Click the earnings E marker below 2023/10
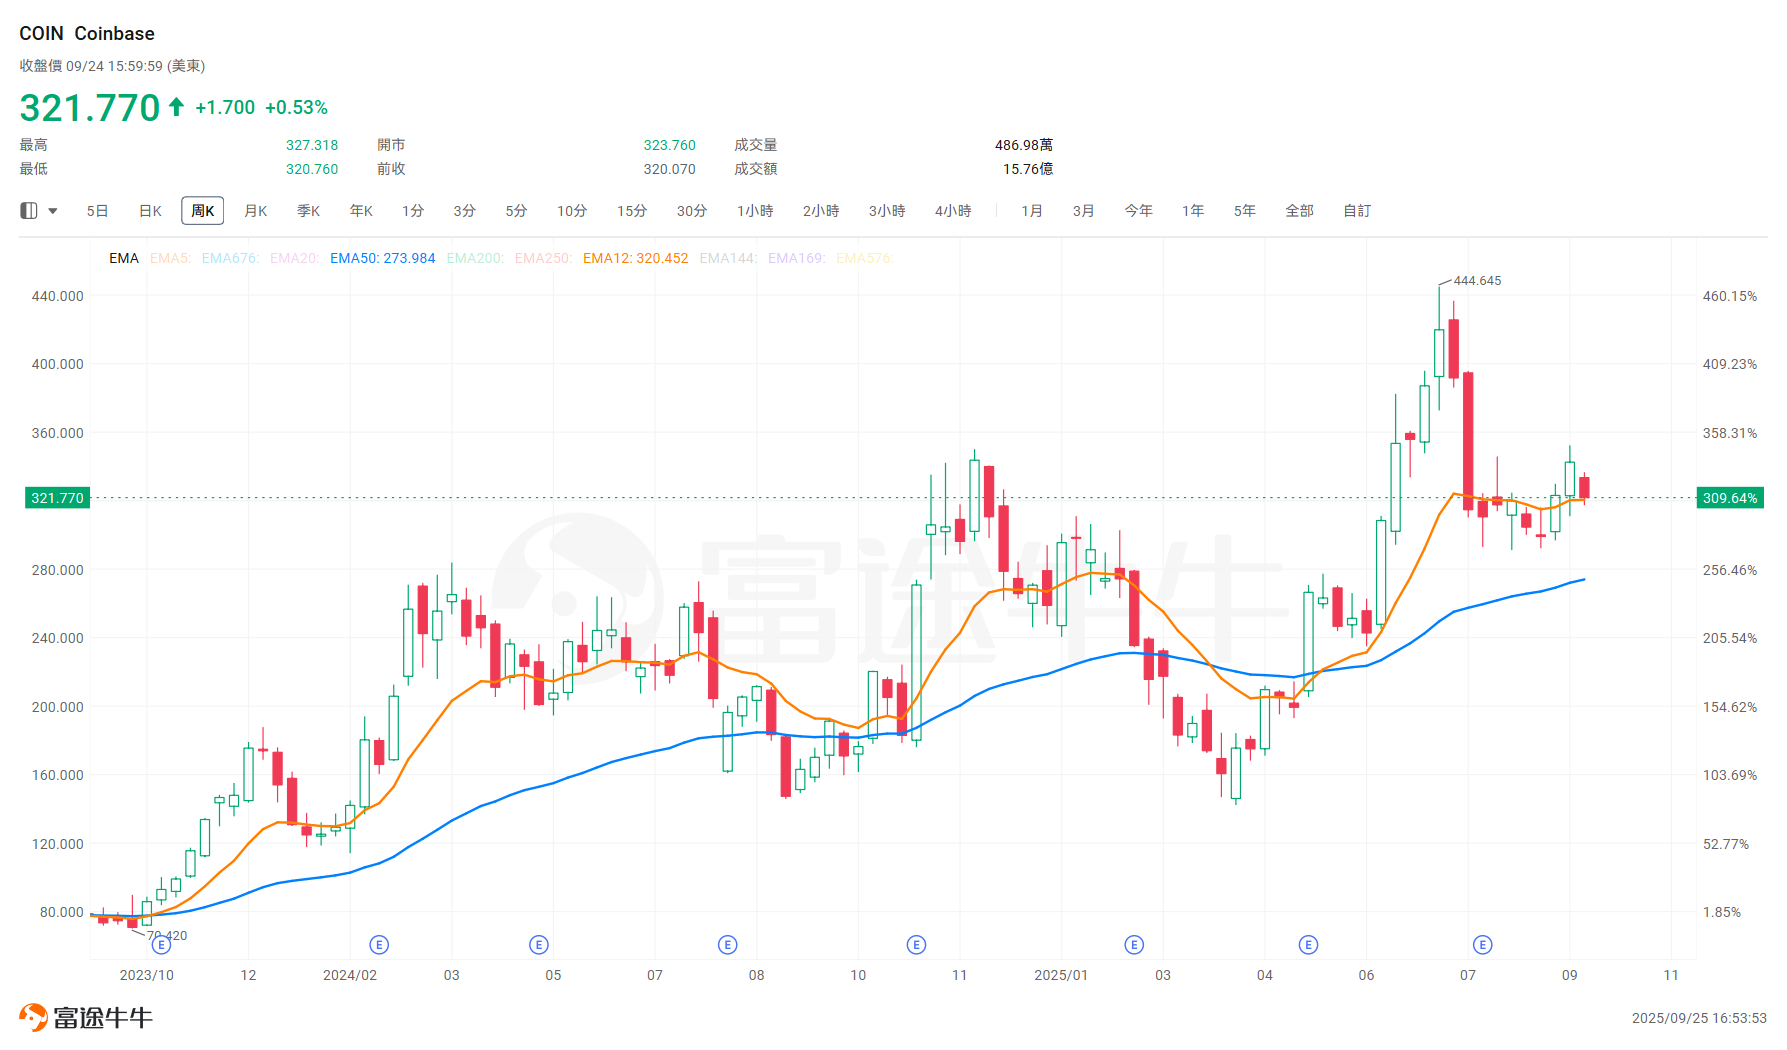1787x1050 pixels. click(160, 944)
